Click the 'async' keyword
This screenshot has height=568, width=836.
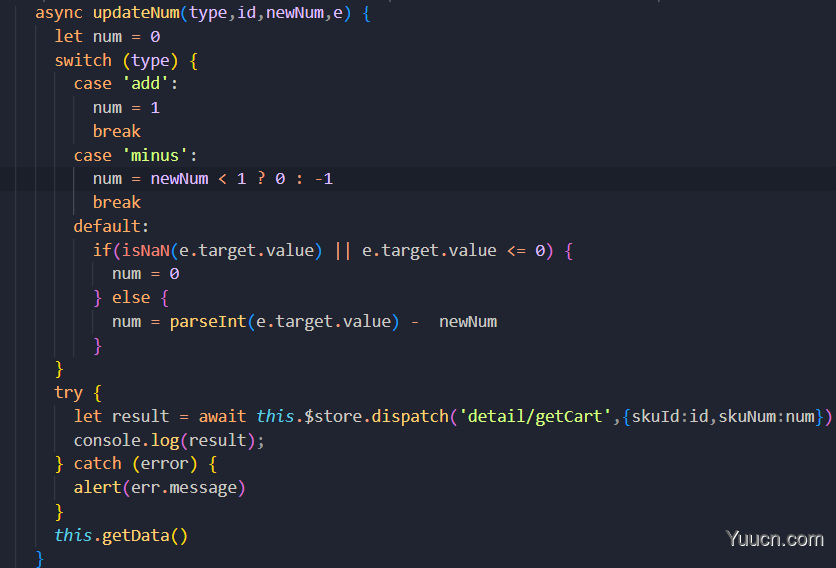click(x=59, y=13)
